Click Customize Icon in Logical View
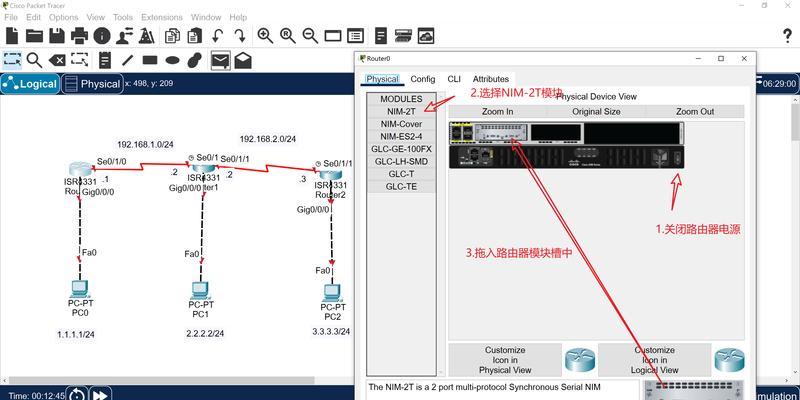 point(655,360)
